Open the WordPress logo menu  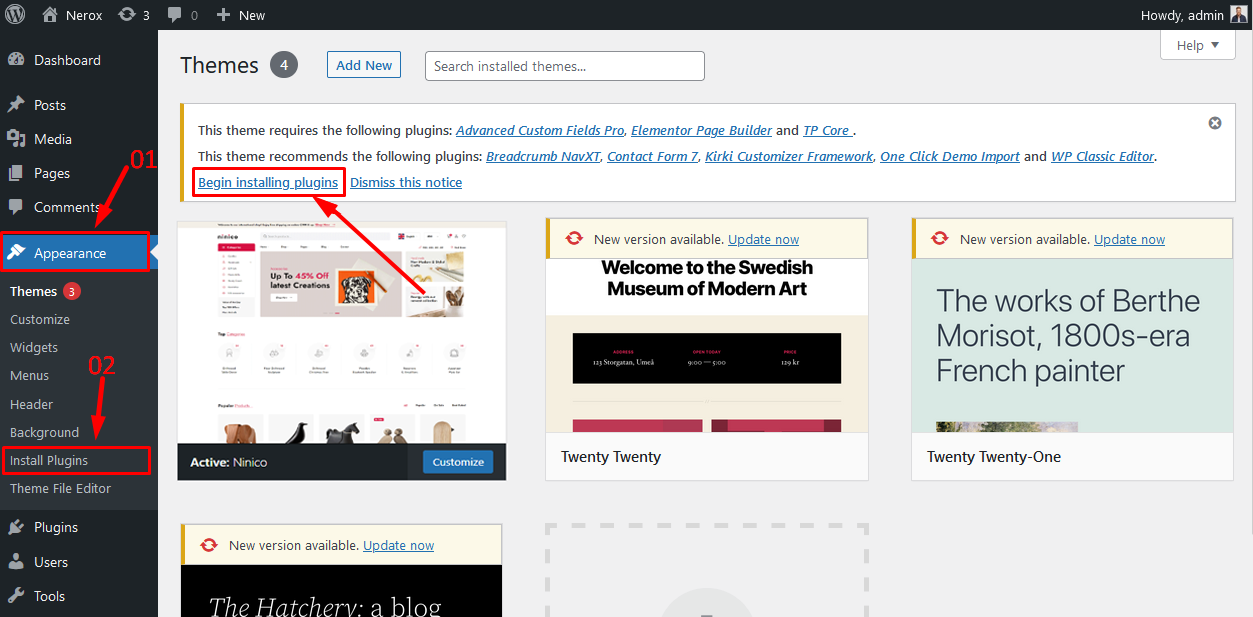15,15
